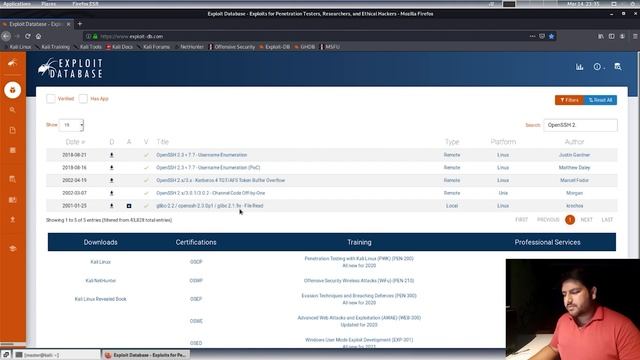
Task: Open GHDB bookmark
Action: pyautogui.click(x=304, y=47)
